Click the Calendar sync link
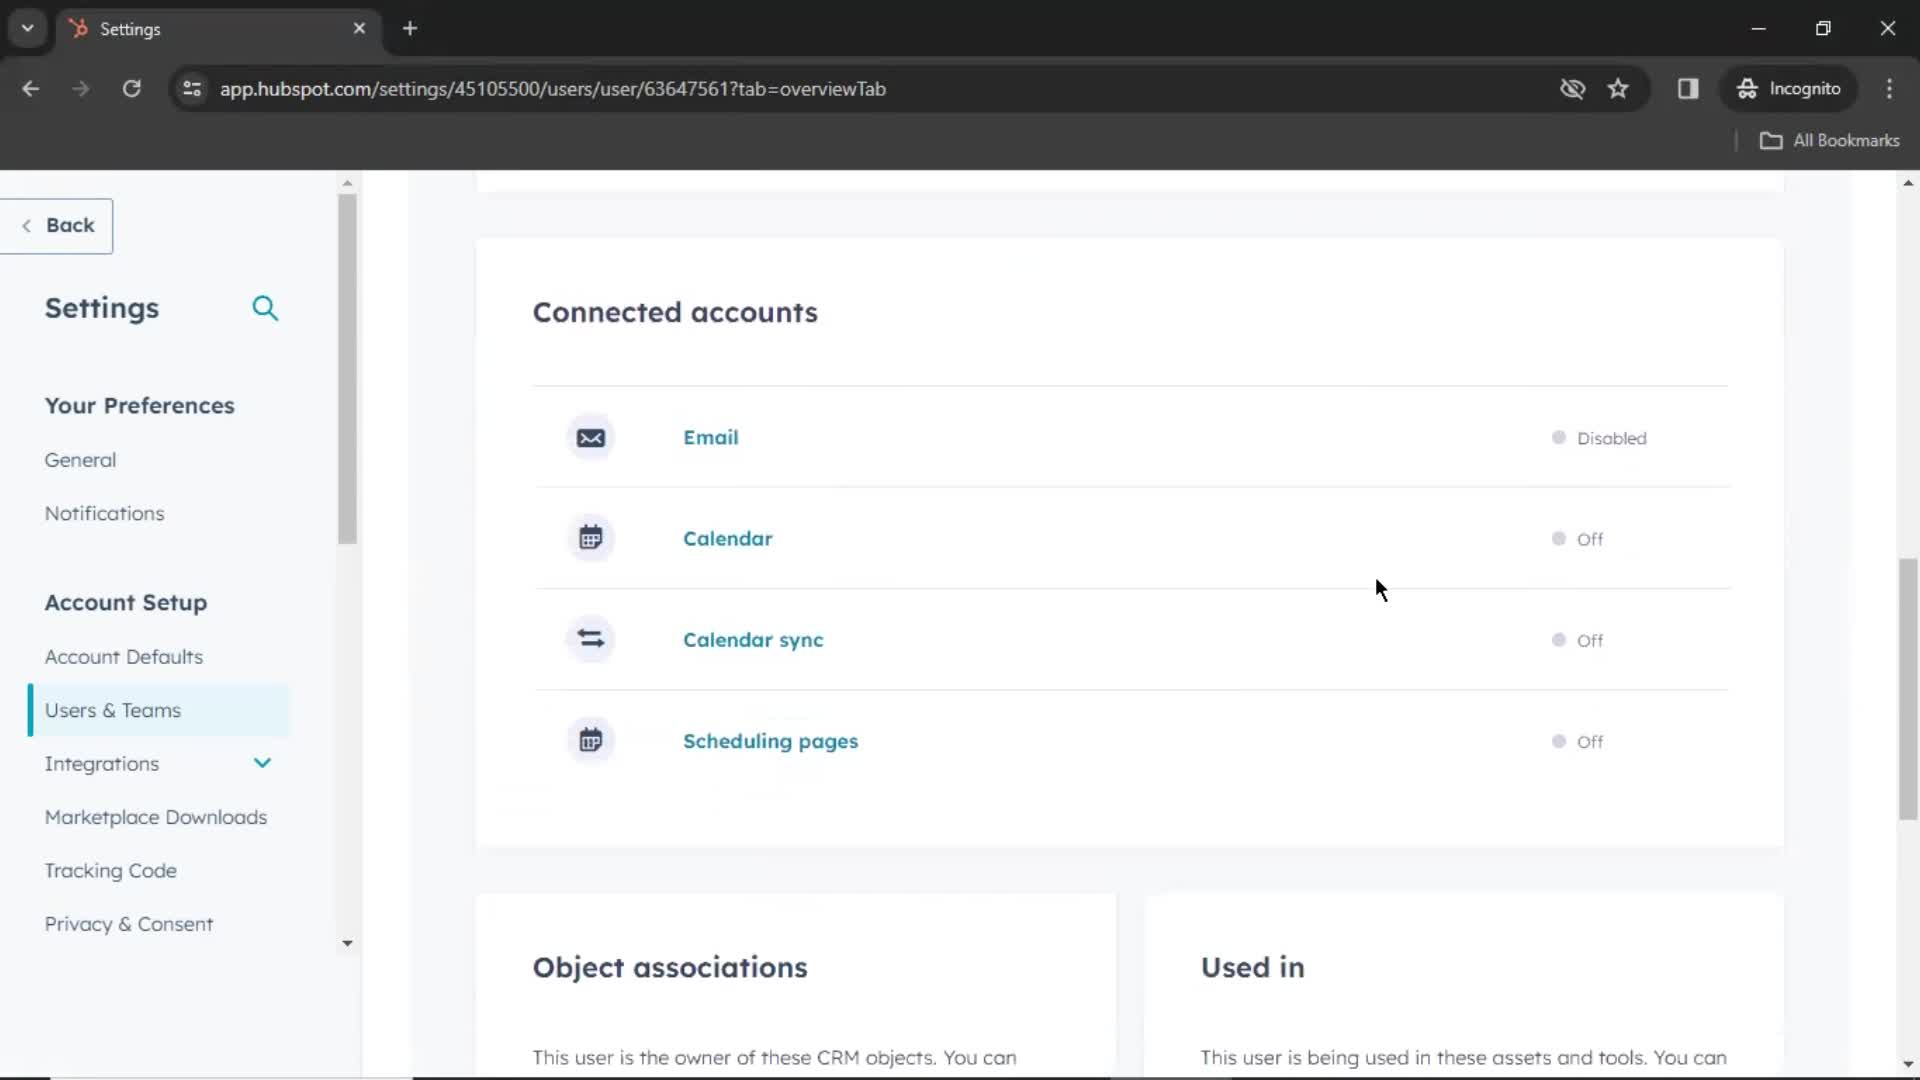 pyautogui.click(x=752, y=640)
